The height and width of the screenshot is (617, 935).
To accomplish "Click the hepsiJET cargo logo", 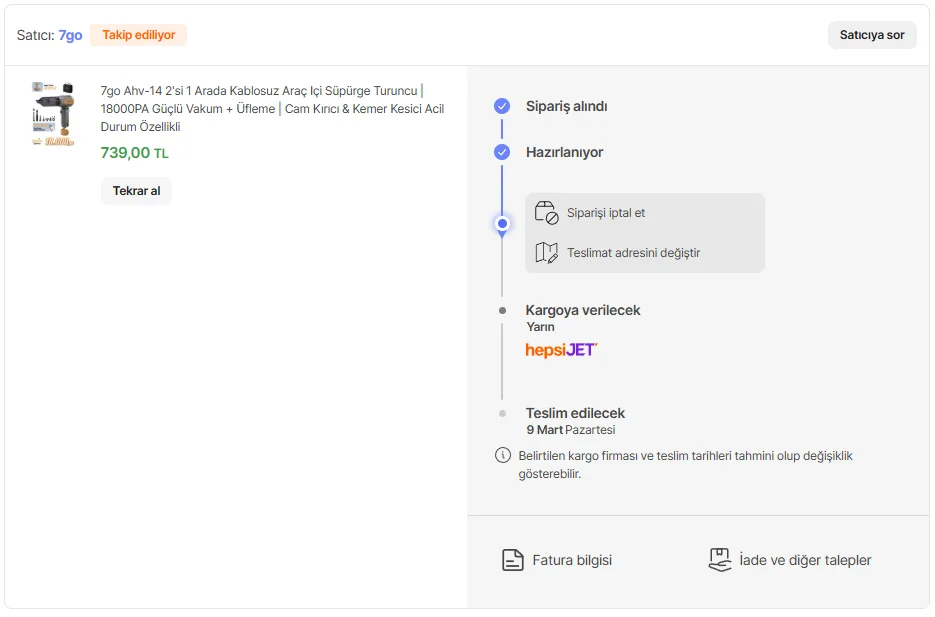I will [561, 350].
